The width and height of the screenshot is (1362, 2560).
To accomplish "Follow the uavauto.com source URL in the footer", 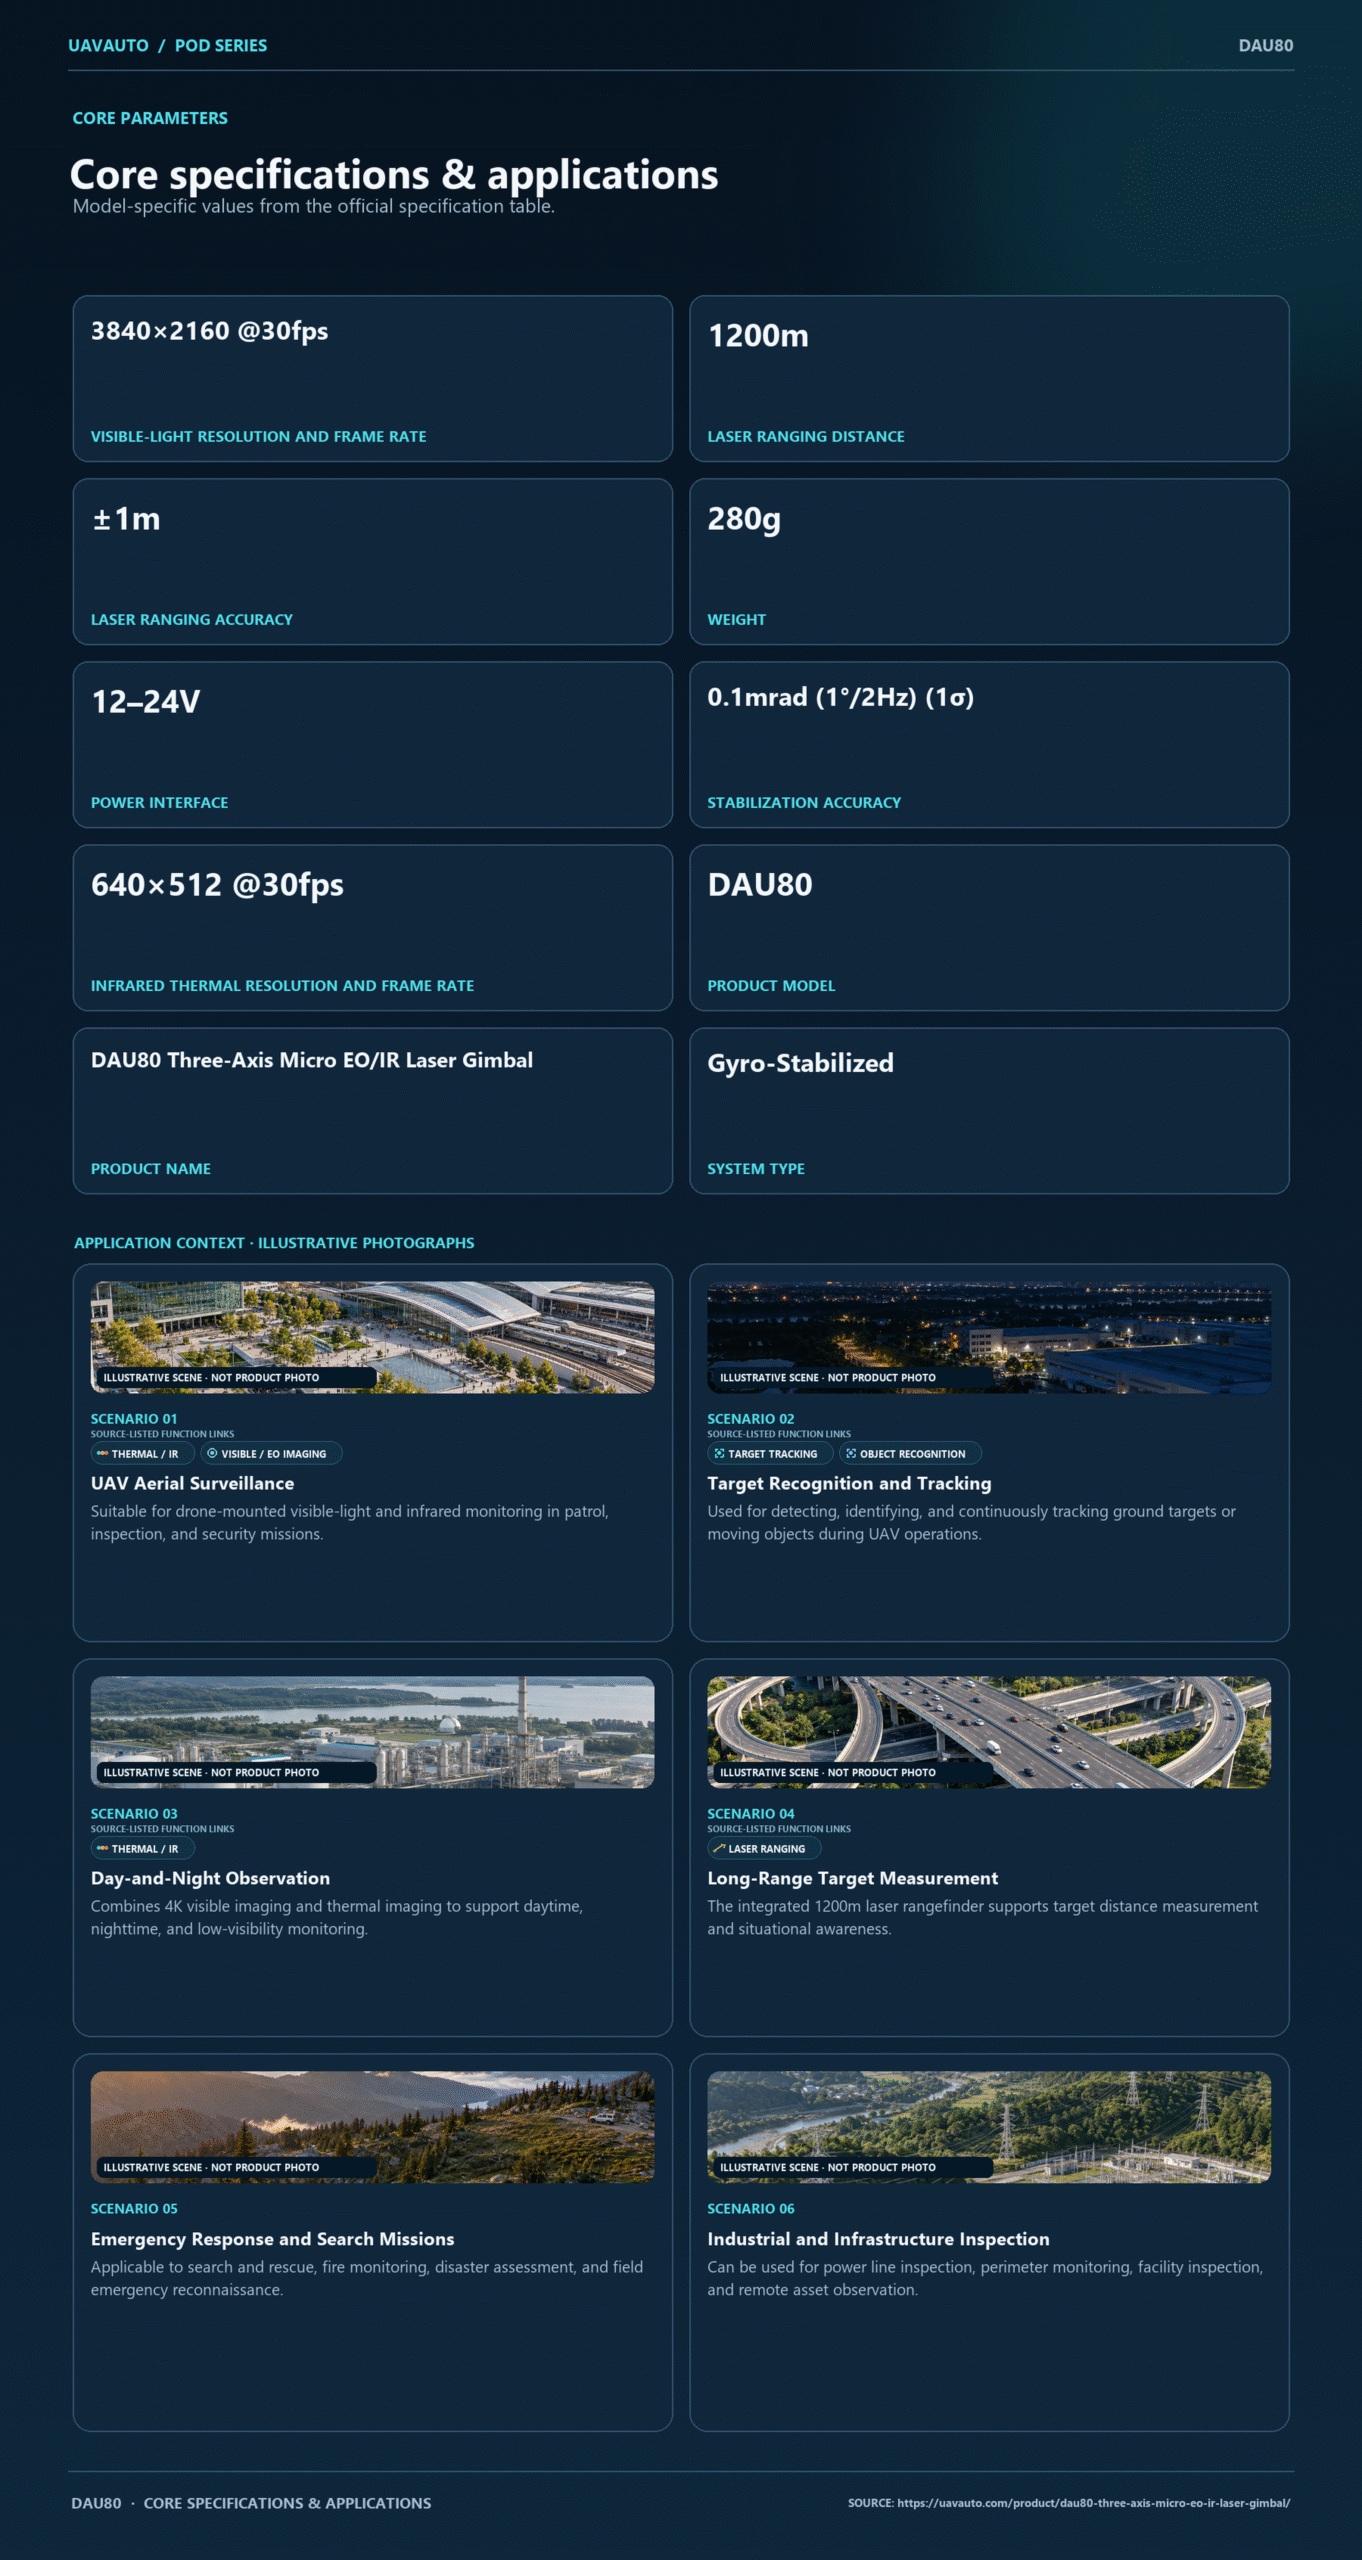I will (x=1093, y=2503).
